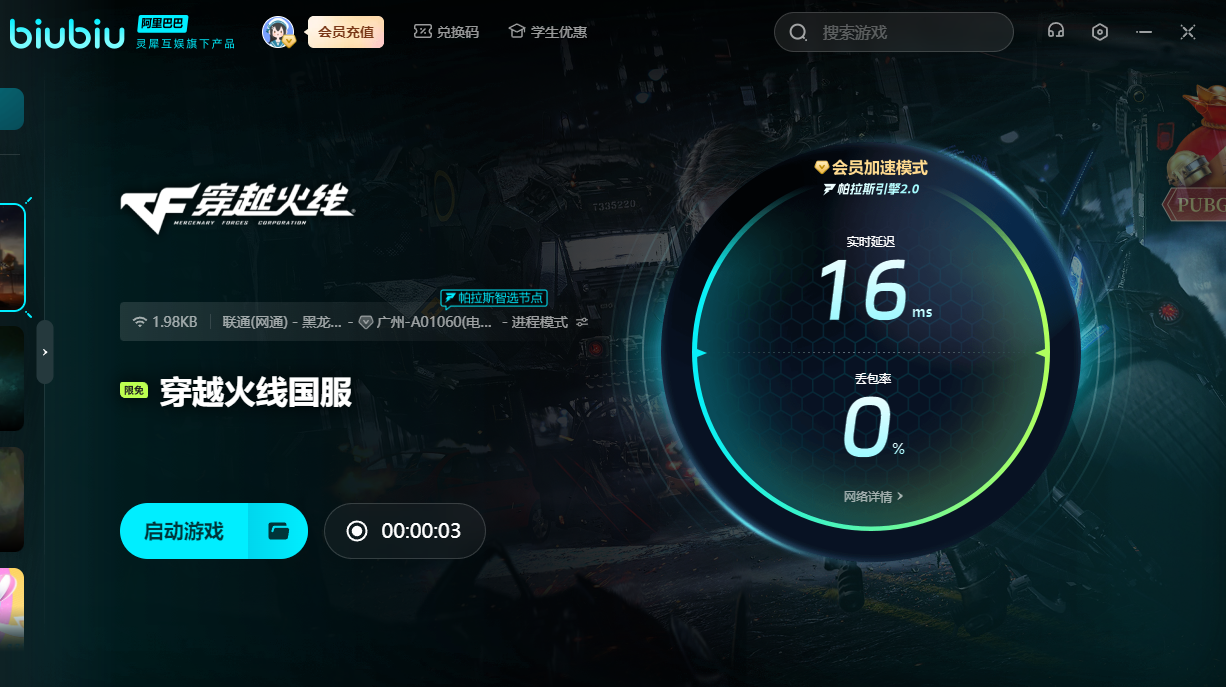This screenshot has width=1226, height=687.
Task: Click the Wi-Fi speed icon showing 1.98KB
Action: tap(140, 322)
